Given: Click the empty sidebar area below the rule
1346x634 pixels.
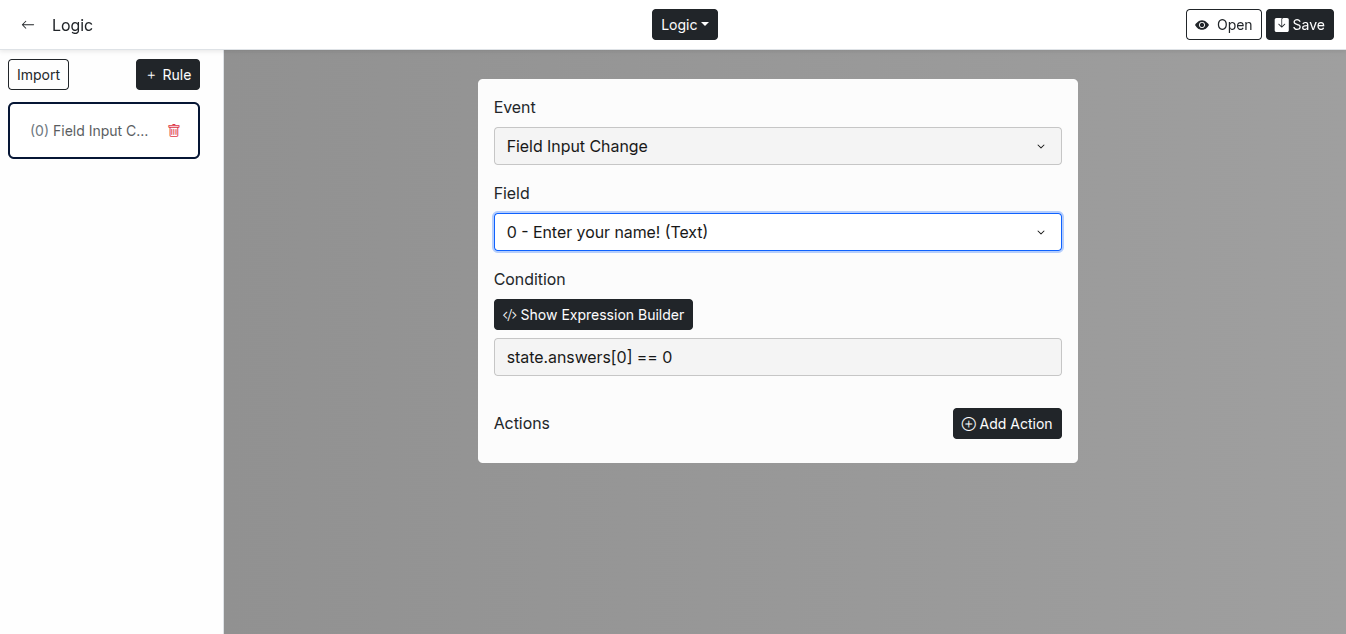Looking at the screenshot, I should 110,400.
